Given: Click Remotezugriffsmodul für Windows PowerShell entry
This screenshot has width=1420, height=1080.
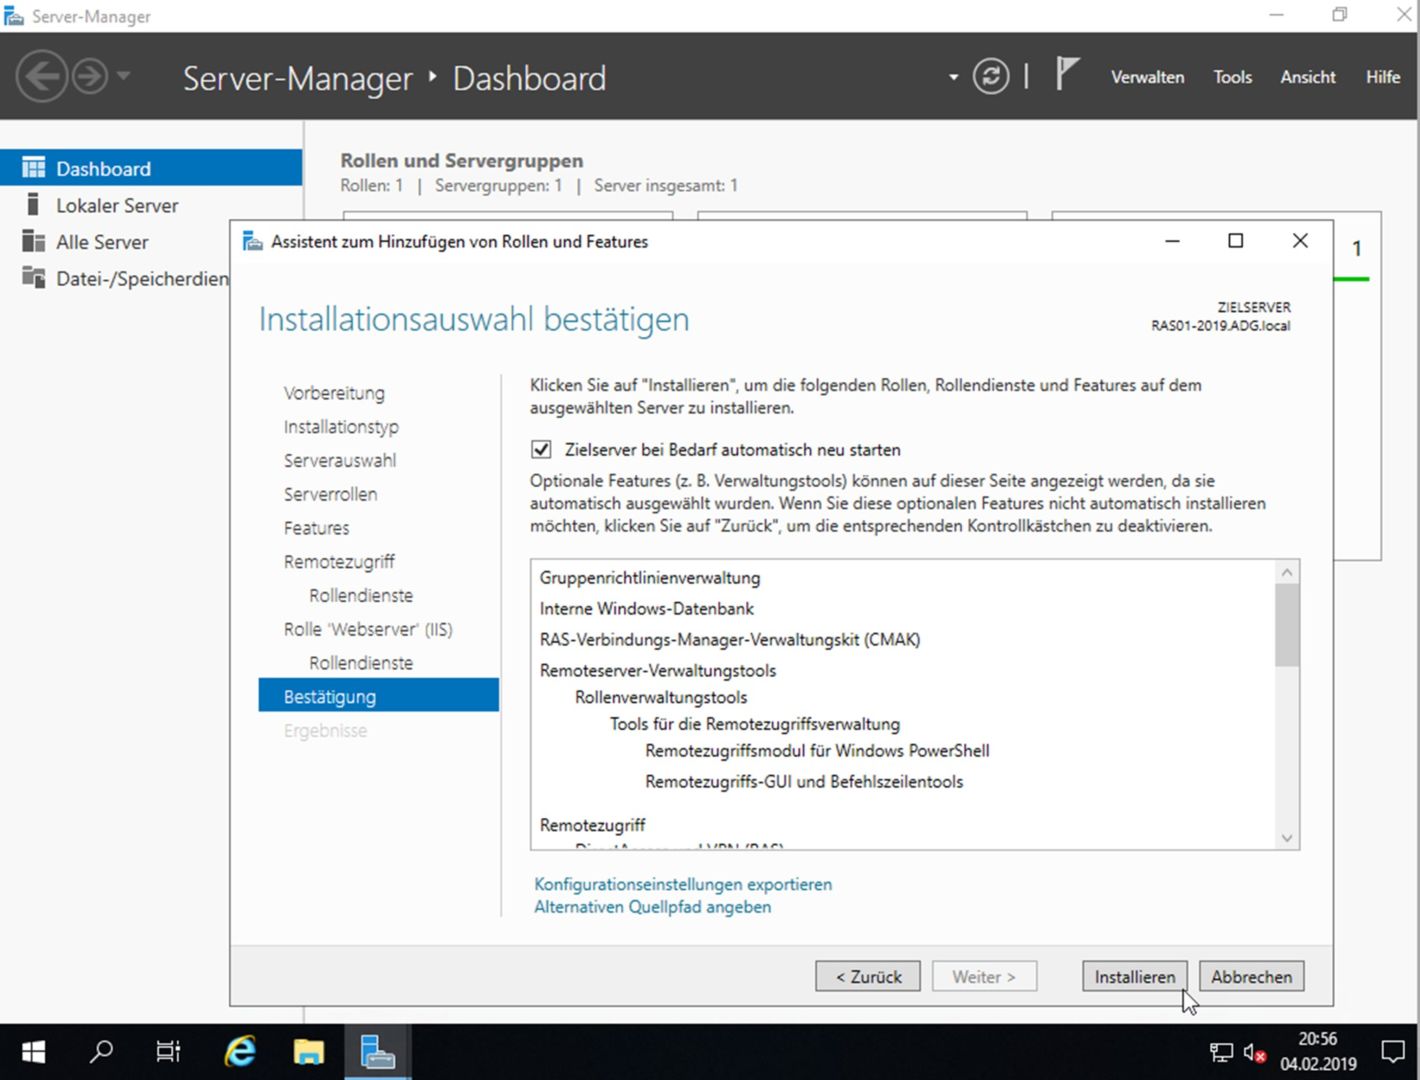Looking at the screenshot, I should coord(817,751).
